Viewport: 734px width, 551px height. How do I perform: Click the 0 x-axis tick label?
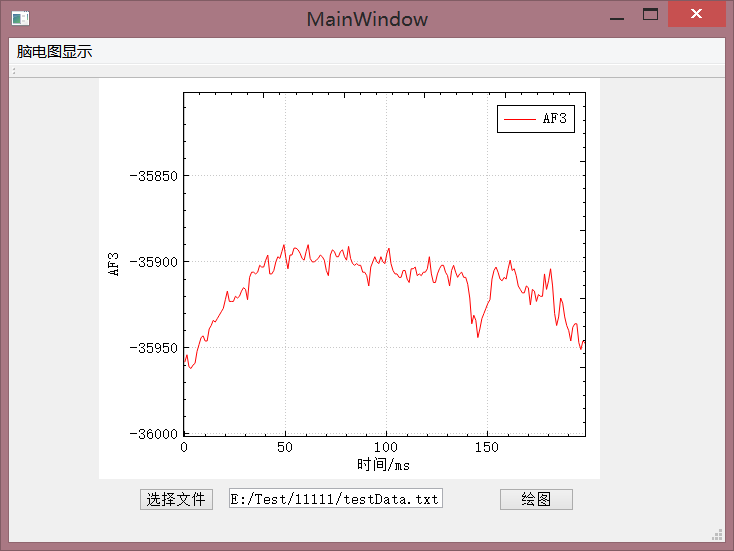tap(184, 447)
